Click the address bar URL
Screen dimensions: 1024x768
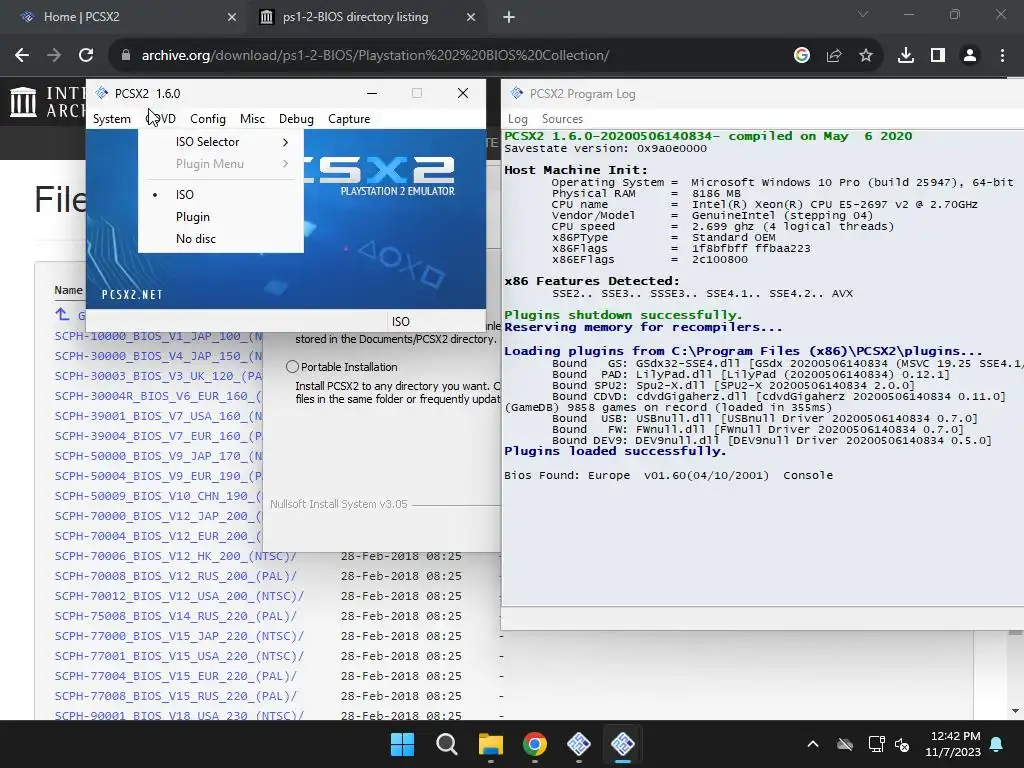pyautogui.click(x=376, y=56)
